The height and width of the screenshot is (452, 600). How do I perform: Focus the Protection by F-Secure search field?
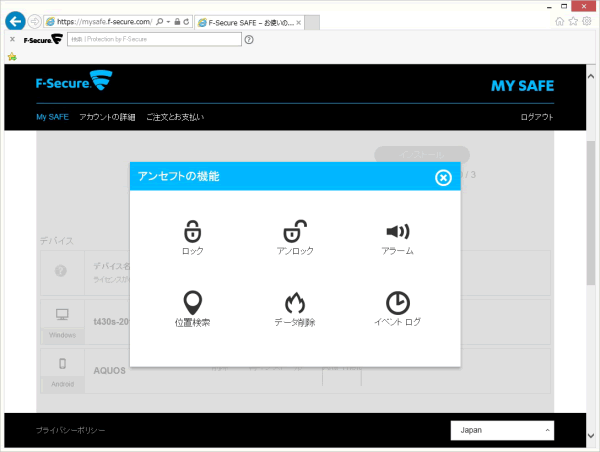(154, 39)
